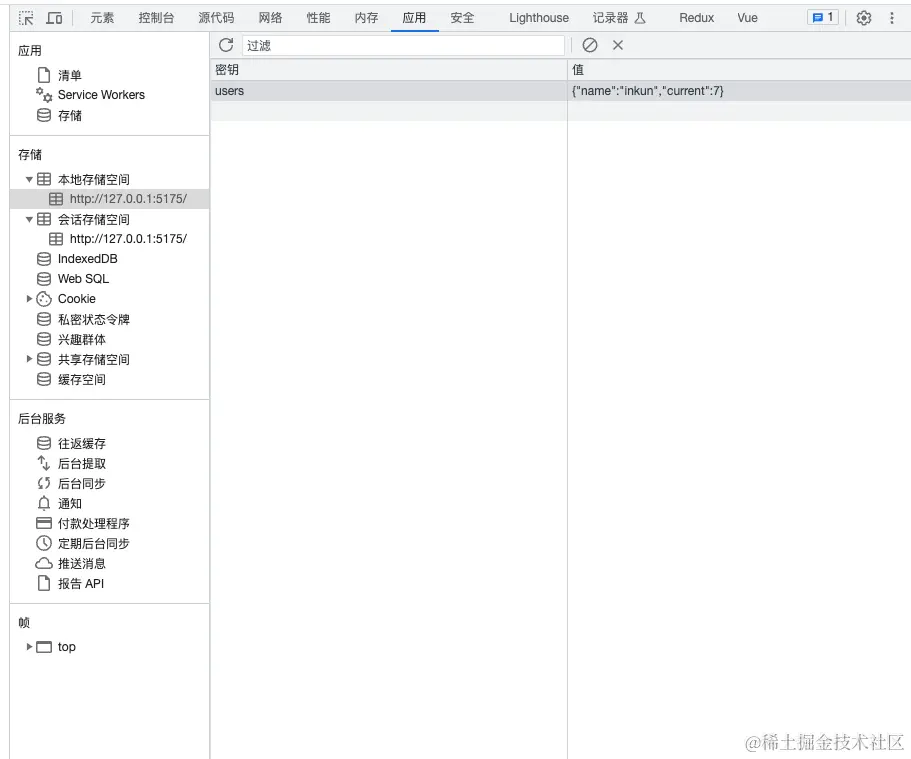Viewport: 911px width, 759px height.
Task: Open Service Workers in the sidebar
Action: [x=101, y=95]
